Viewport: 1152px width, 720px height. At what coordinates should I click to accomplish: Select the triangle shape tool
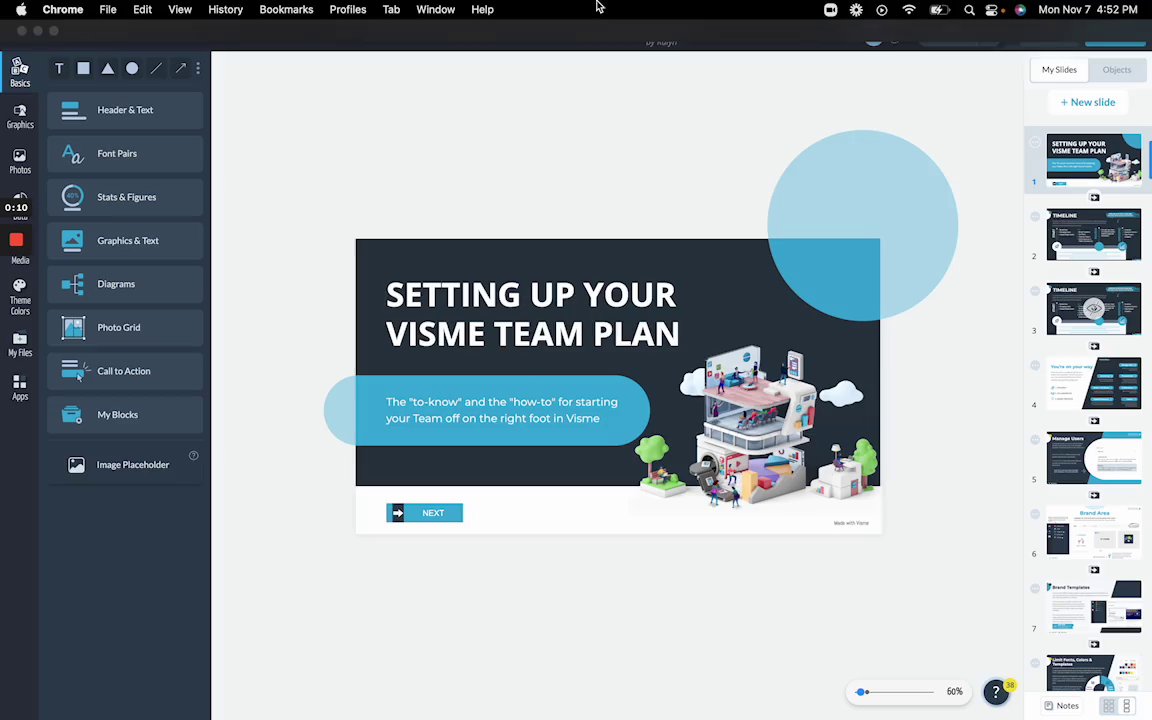click(108, 68)
